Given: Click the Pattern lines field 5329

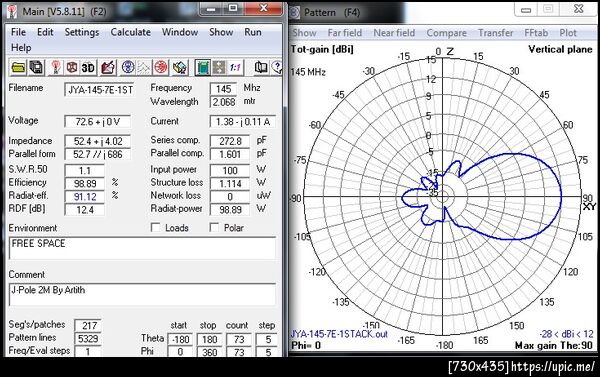Looking at the screenshot, I should click(x=88, y=338).
